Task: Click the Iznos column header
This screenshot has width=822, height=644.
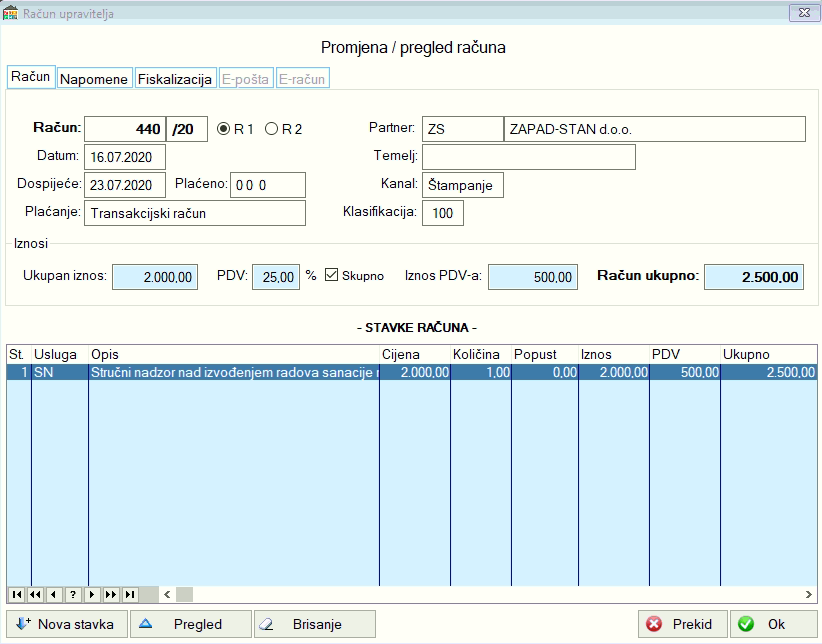Action: point(614,355)
